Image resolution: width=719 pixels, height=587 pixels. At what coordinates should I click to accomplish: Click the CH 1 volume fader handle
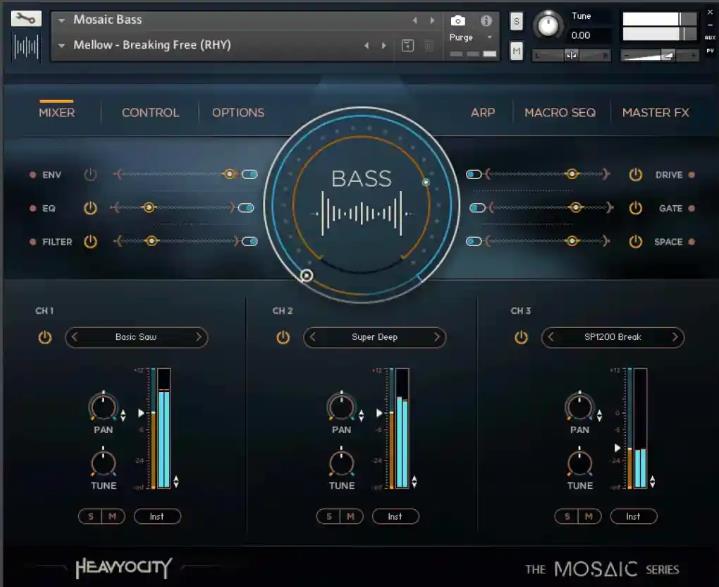[141, 413]
